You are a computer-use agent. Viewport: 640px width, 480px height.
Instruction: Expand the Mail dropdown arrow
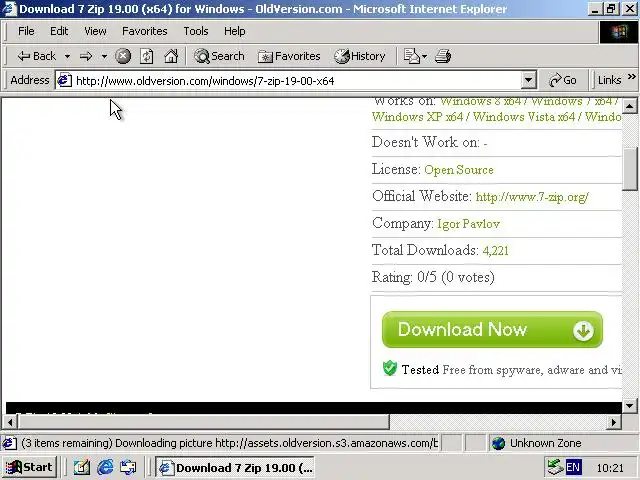click(424, 56)
